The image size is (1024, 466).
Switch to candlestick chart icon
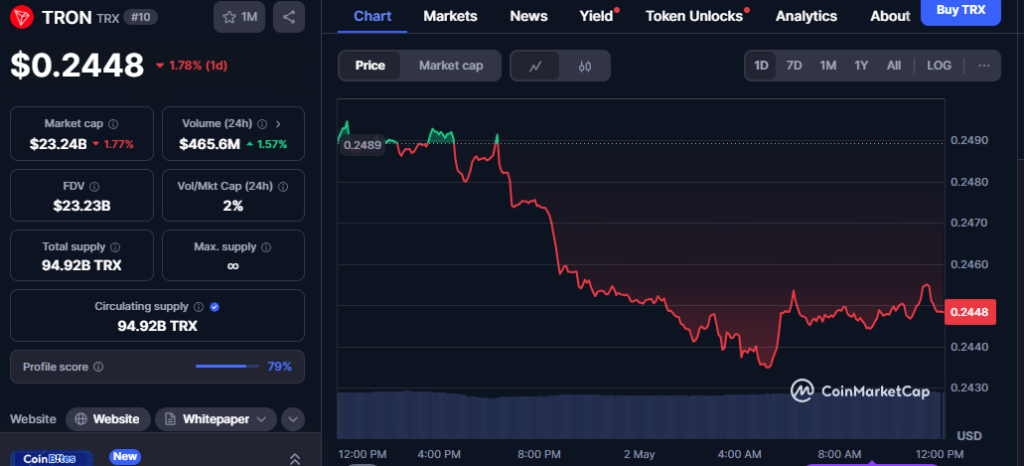584,66
